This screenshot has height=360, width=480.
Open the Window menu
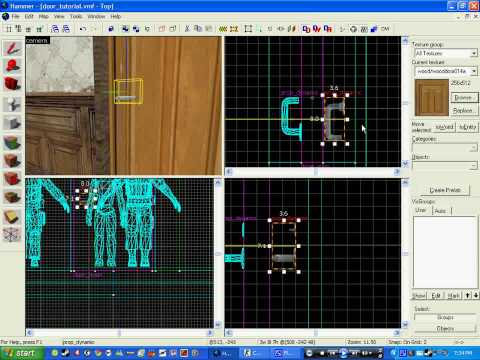pyautogui.click(x=96, y=16)
